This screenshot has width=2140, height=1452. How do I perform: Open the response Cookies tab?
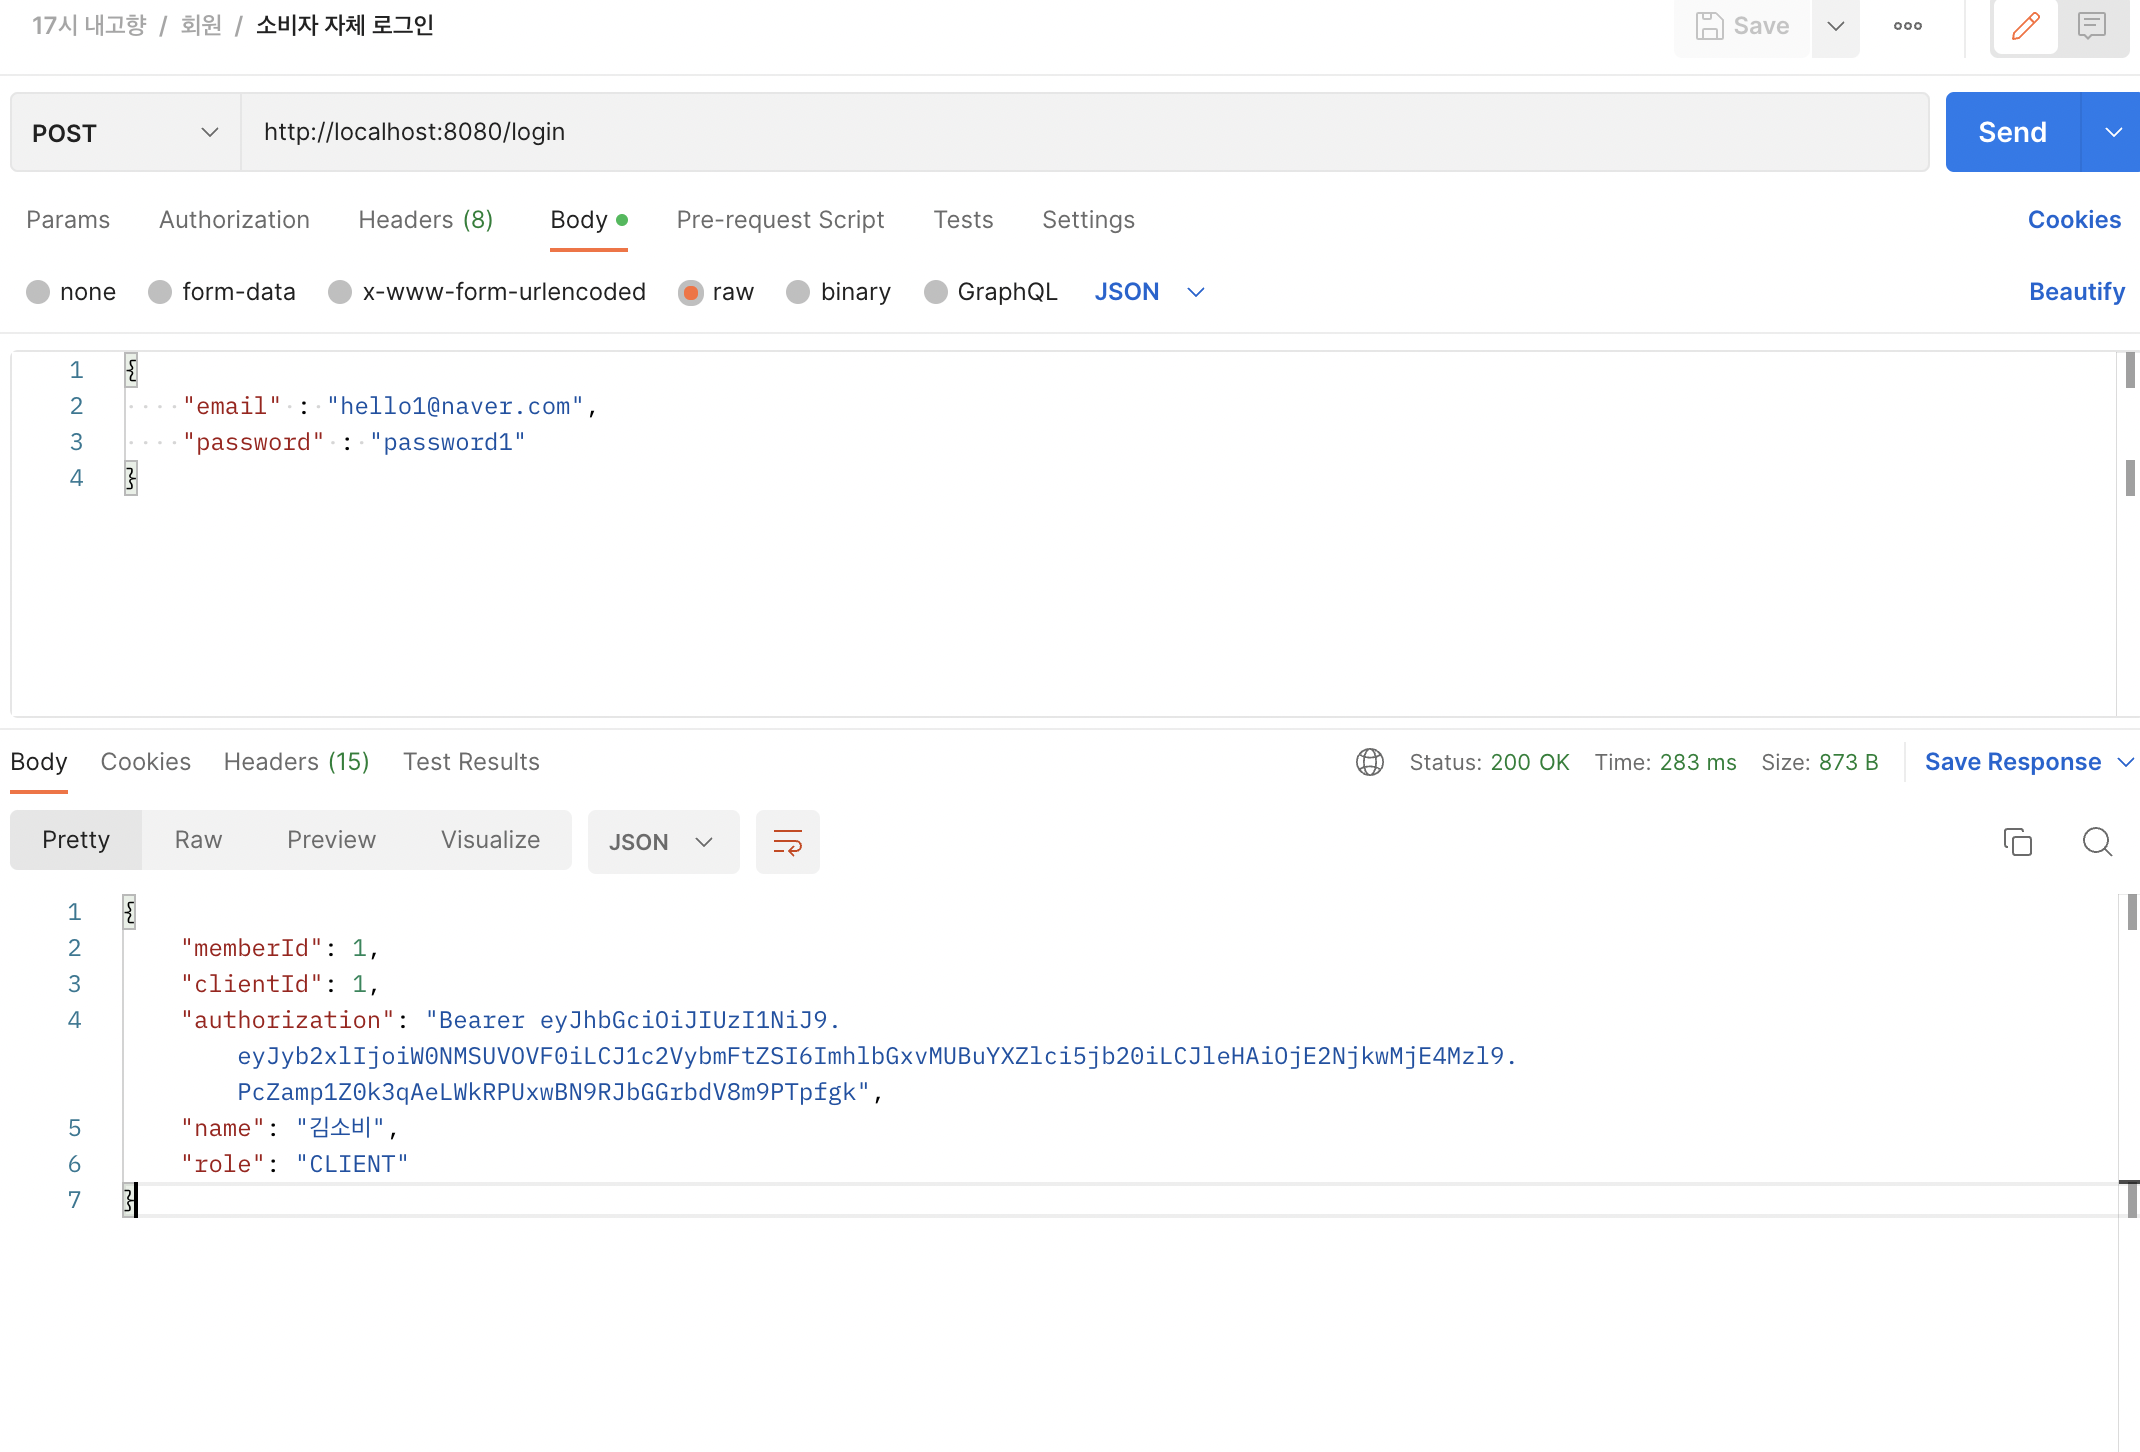[x=146, y=762]
